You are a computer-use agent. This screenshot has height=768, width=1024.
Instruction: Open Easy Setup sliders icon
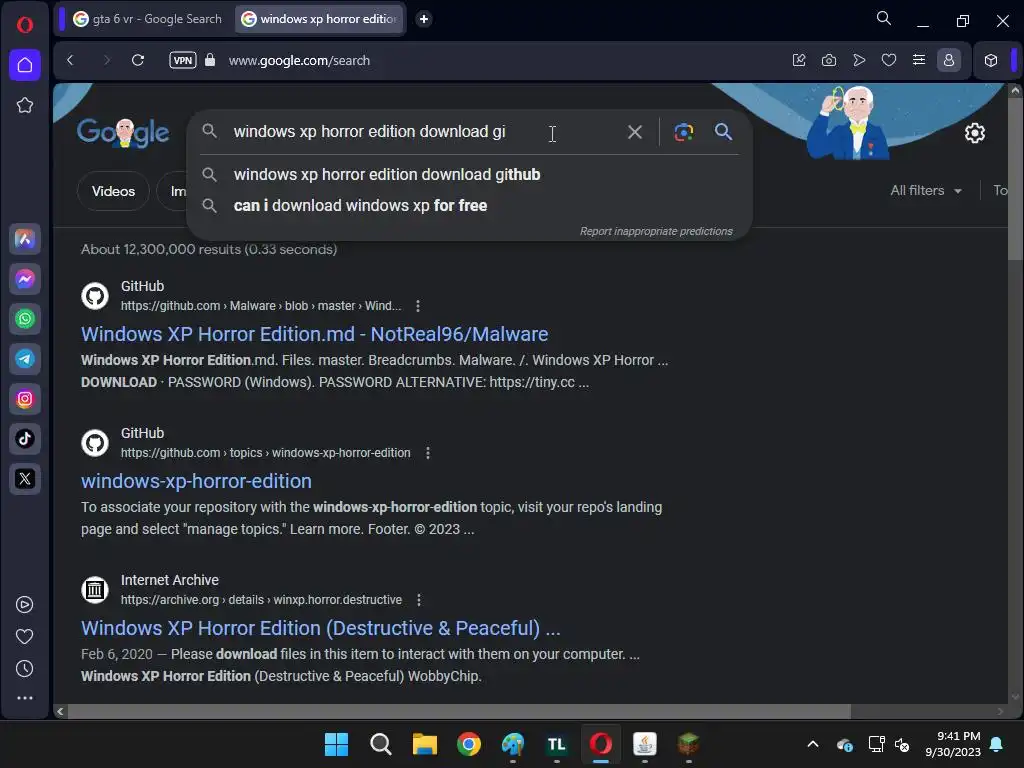coord(919,60)
